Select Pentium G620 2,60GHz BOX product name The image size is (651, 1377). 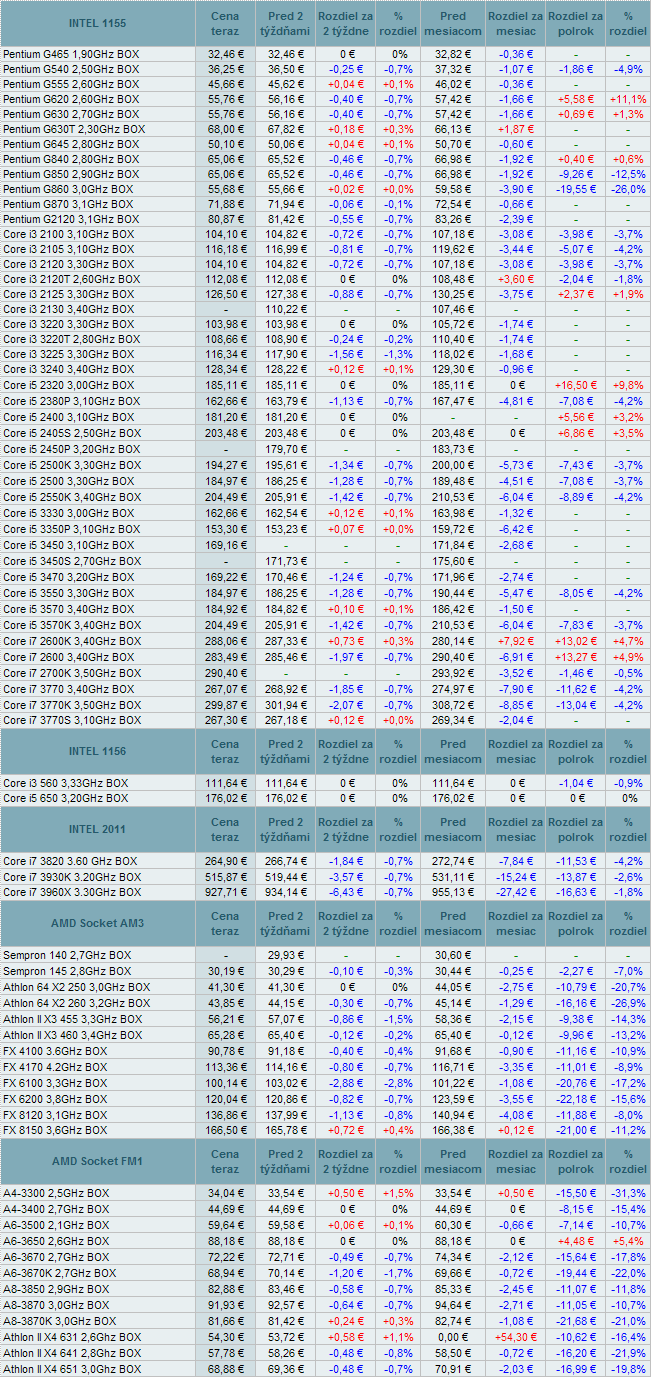click(x=71, y=99)
